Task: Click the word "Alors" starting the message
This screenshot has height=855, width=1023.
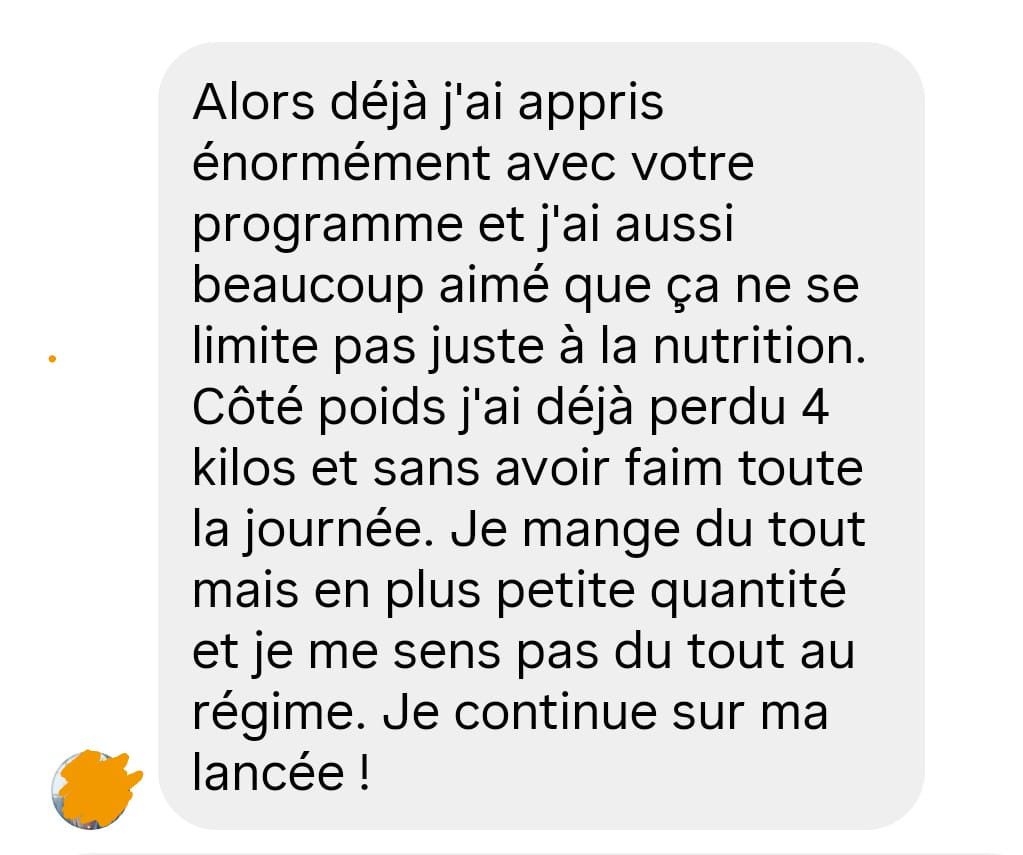Action: 253,102
